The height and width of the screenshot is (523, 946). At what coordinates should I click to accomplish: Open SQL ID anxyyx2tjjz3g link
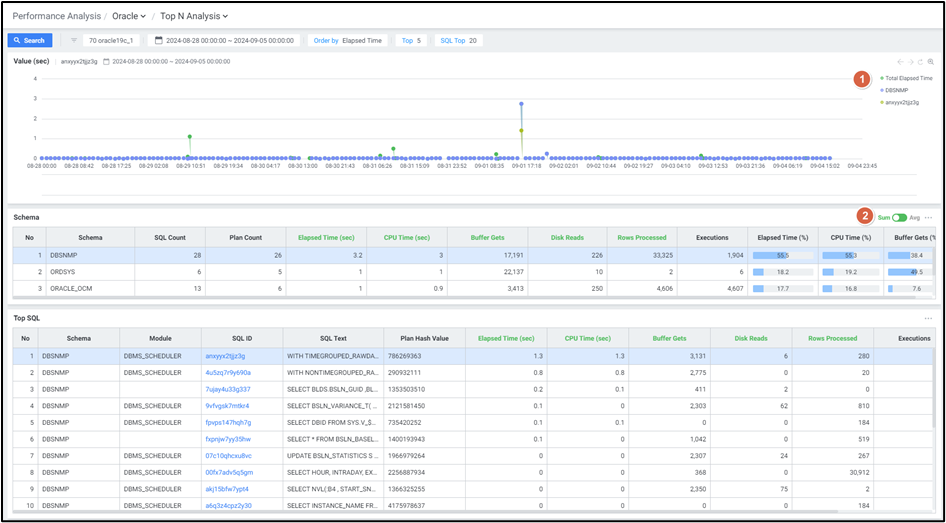pos(225,355)
